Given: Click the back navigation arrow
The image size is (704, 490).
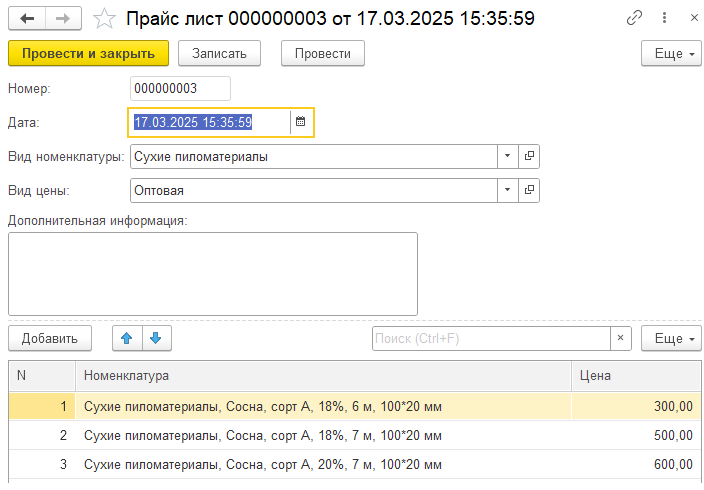Looking at the screenshot, I should [x=26, y=18].
